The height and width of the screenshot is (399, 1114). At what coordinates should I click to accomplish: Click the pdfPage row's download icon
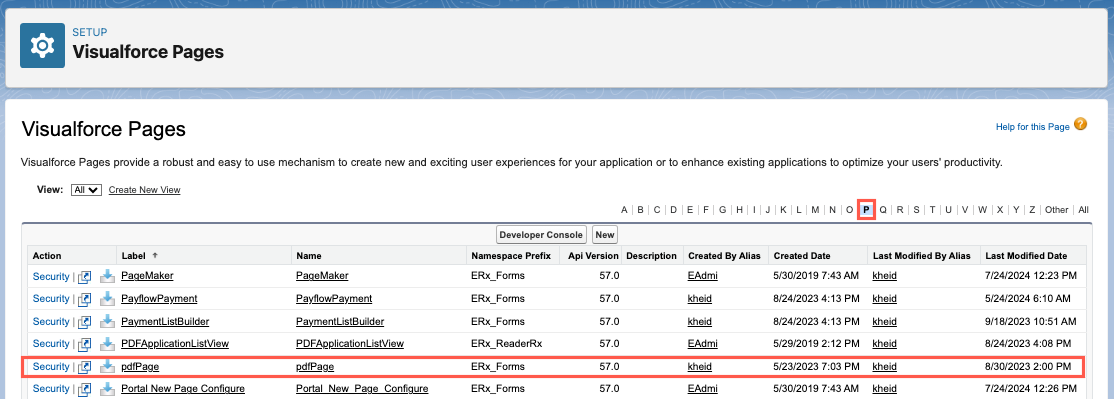(107, 366)
